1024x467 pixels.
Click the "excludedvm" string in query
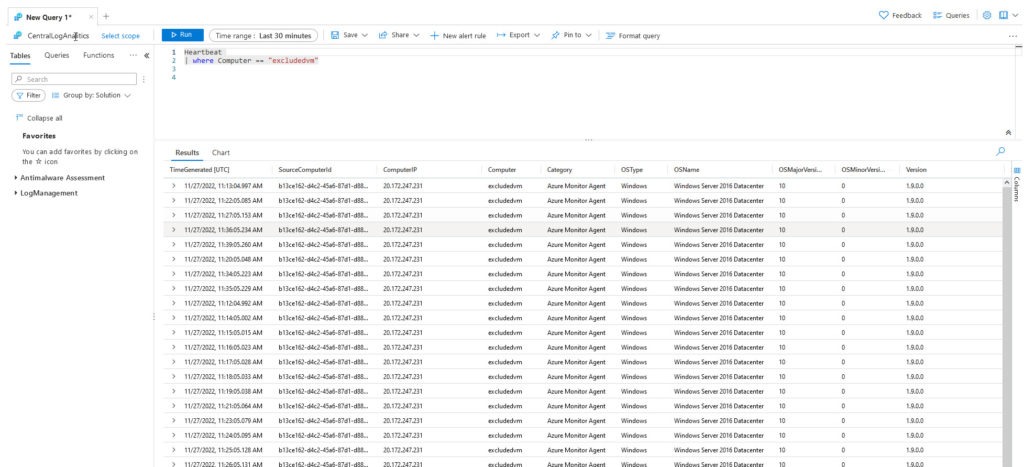[293, 60]
